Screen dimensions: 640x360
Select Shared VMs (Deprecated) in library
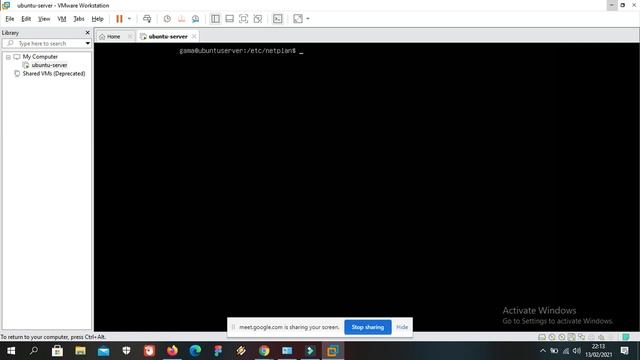pos(54,73)
